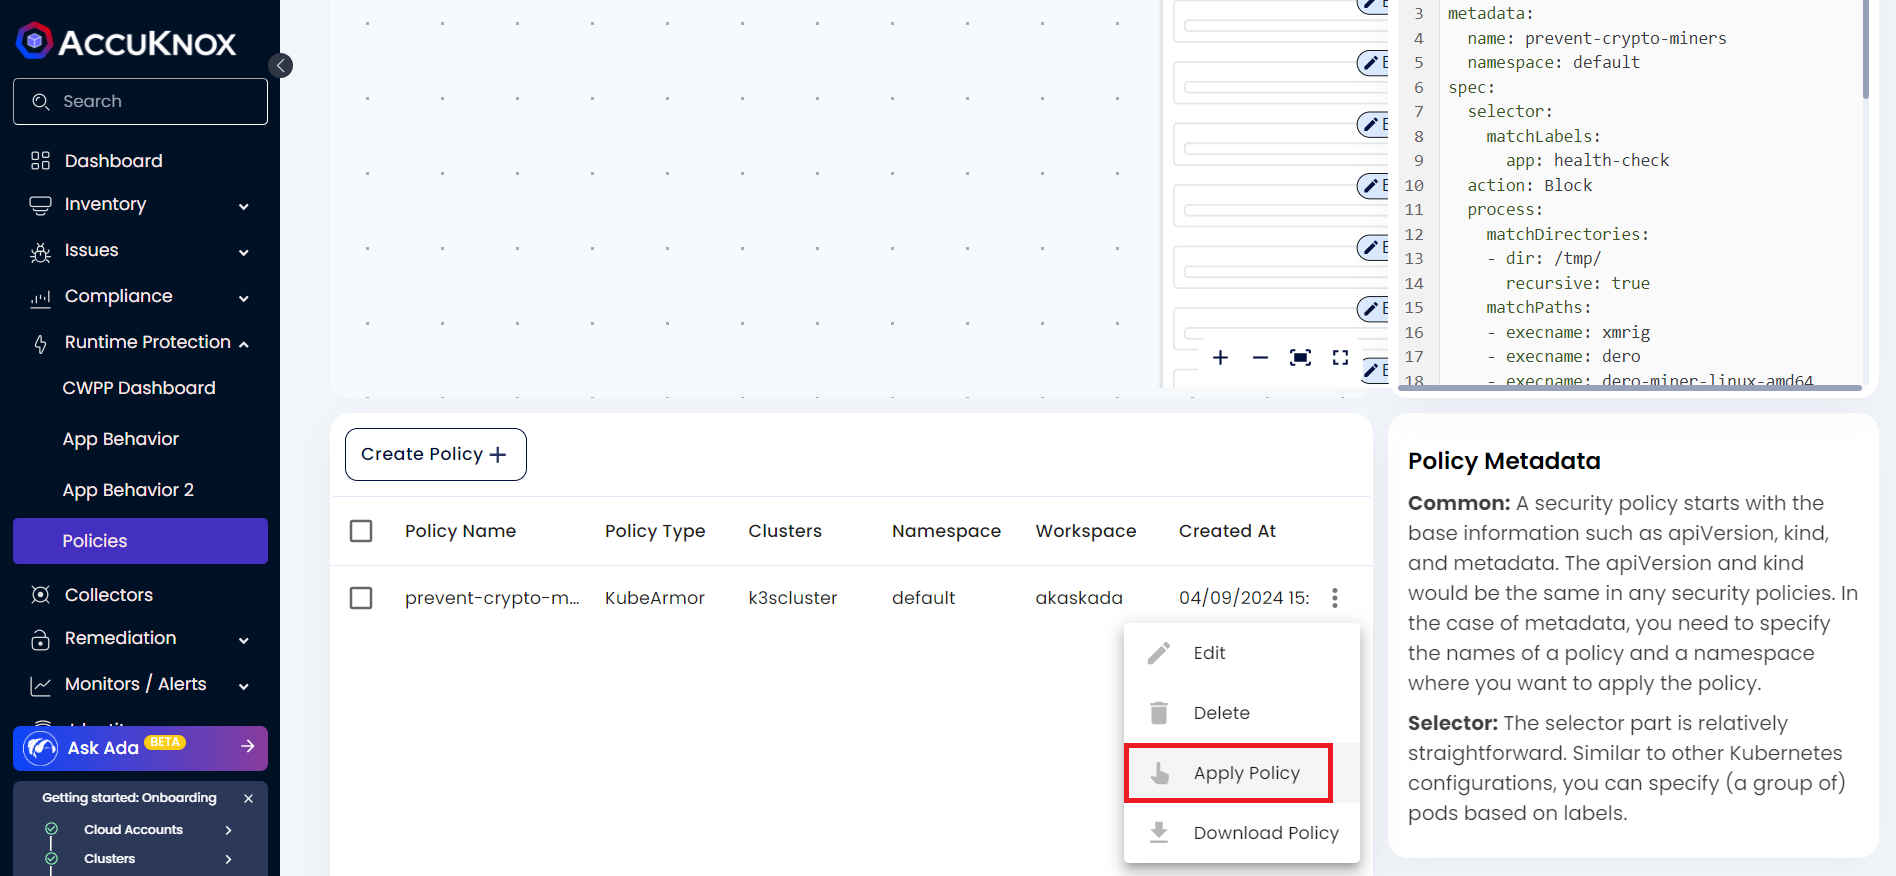Screen dimensions: 1896x876
Task: Click the AccuKnox logo
Action: click(126, 42)
